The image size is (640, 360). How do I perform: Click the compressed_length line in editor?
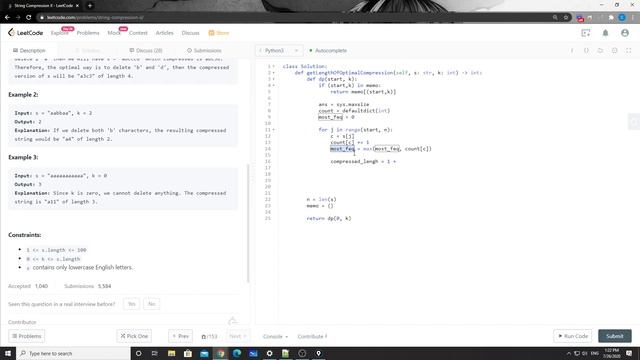(363, 161)
